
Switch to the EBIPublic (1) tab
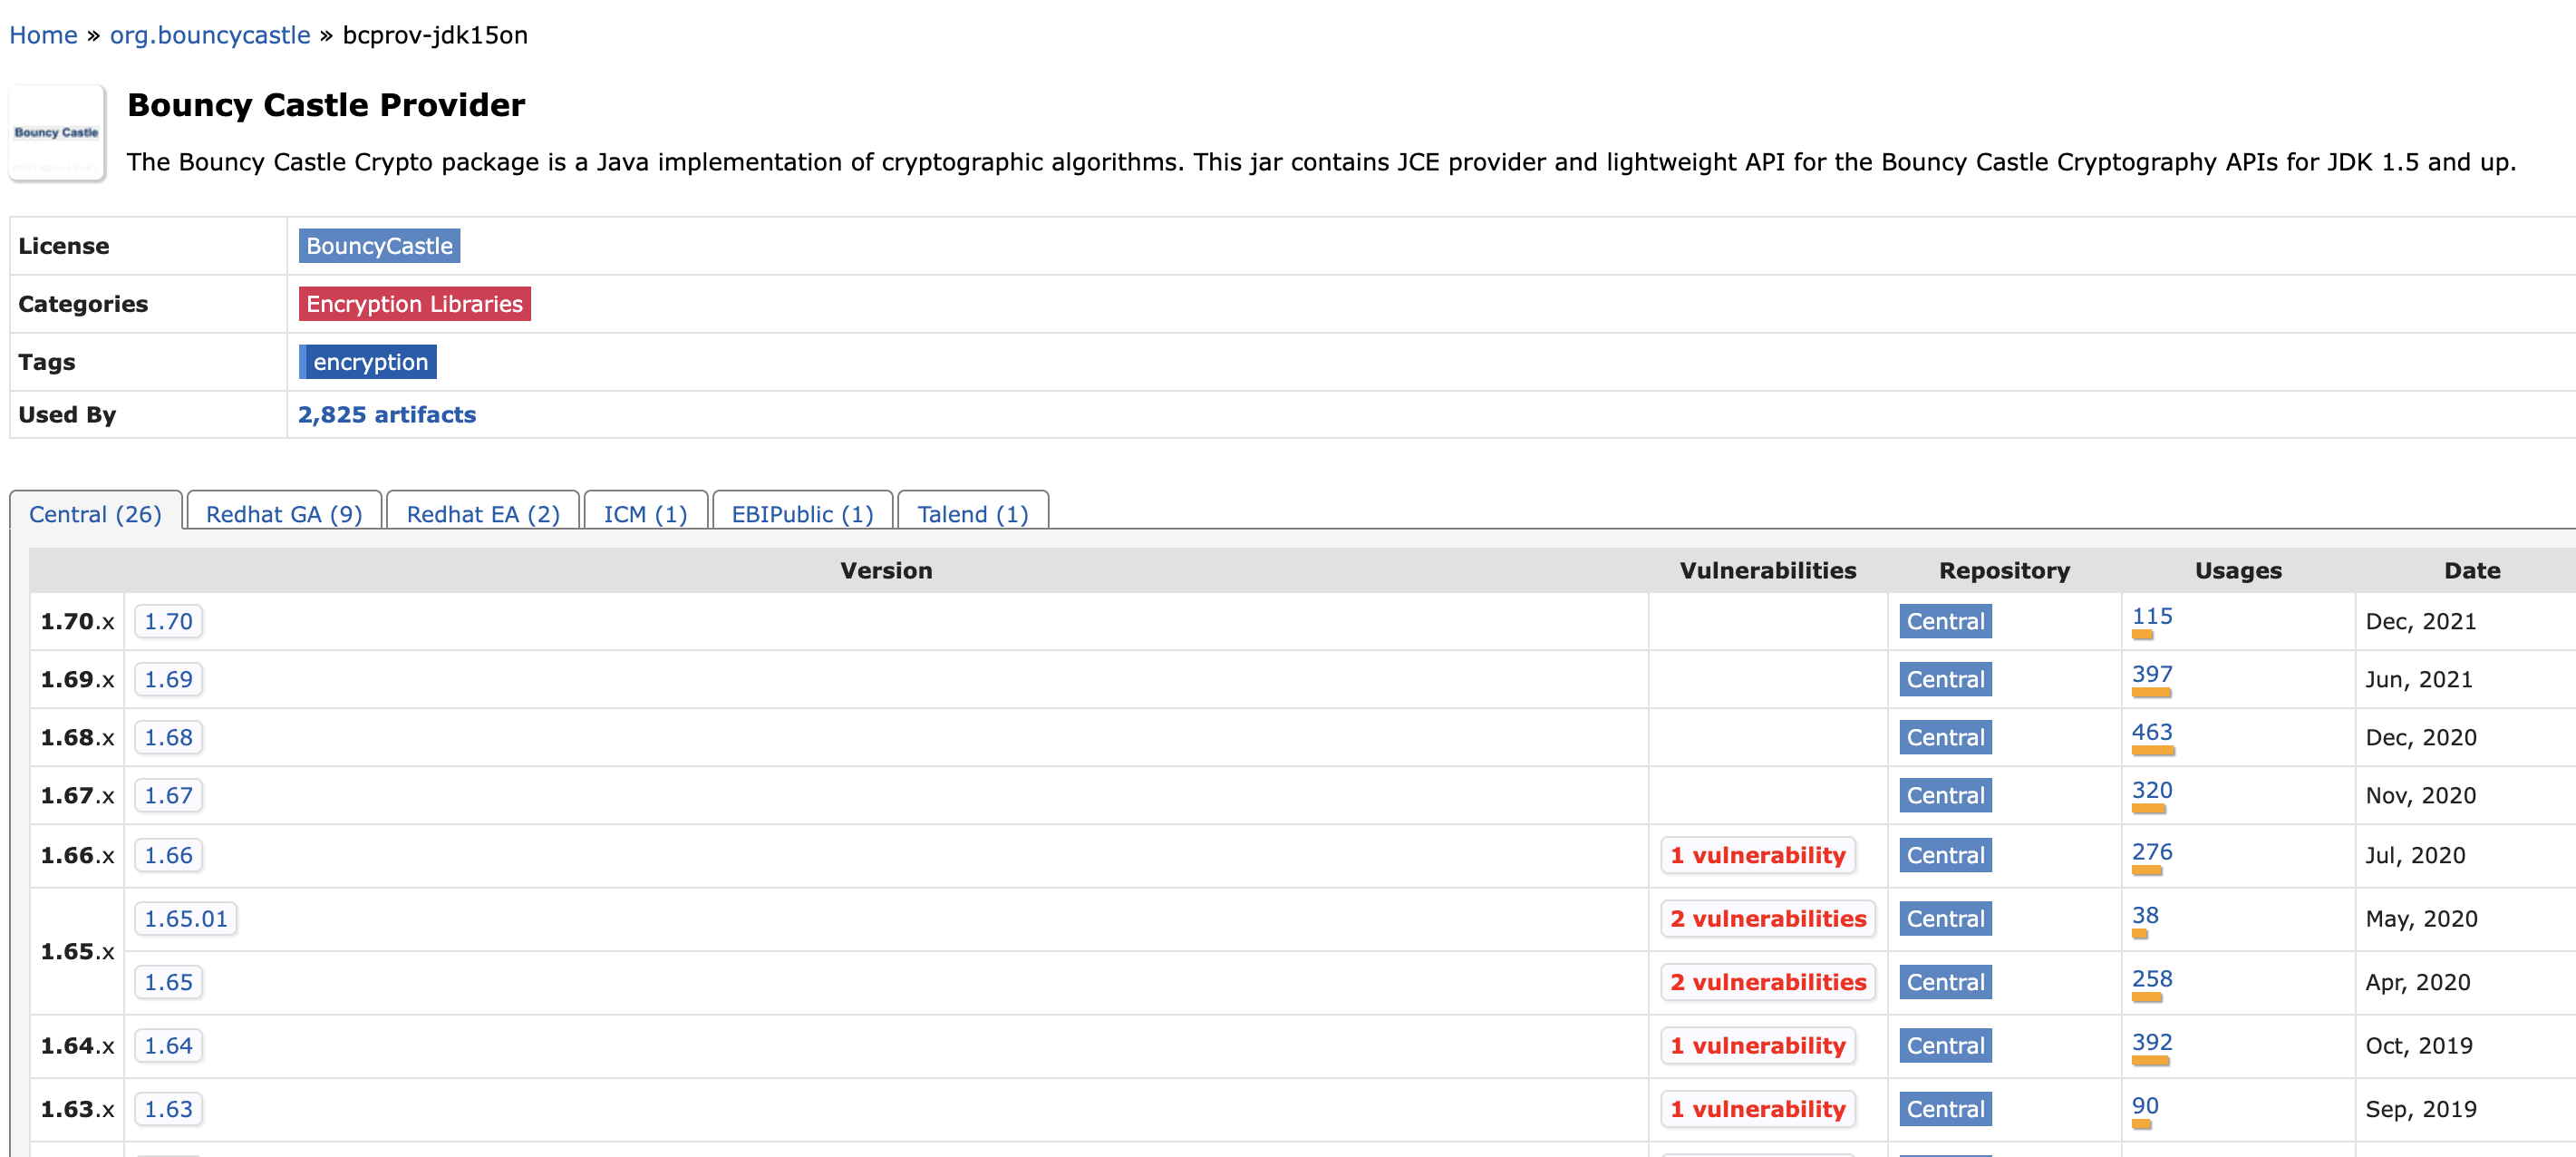[x=803, y=514]
